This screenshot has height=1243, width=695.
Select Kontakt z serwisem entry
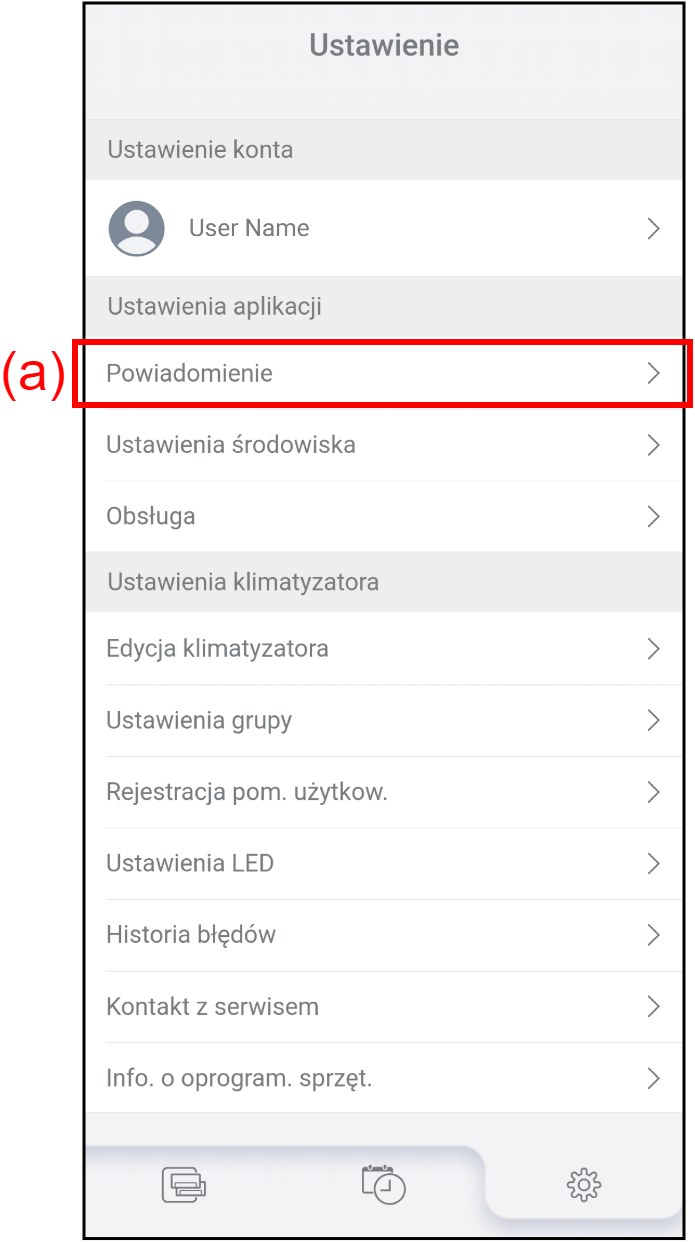[x=213, y=1007]
